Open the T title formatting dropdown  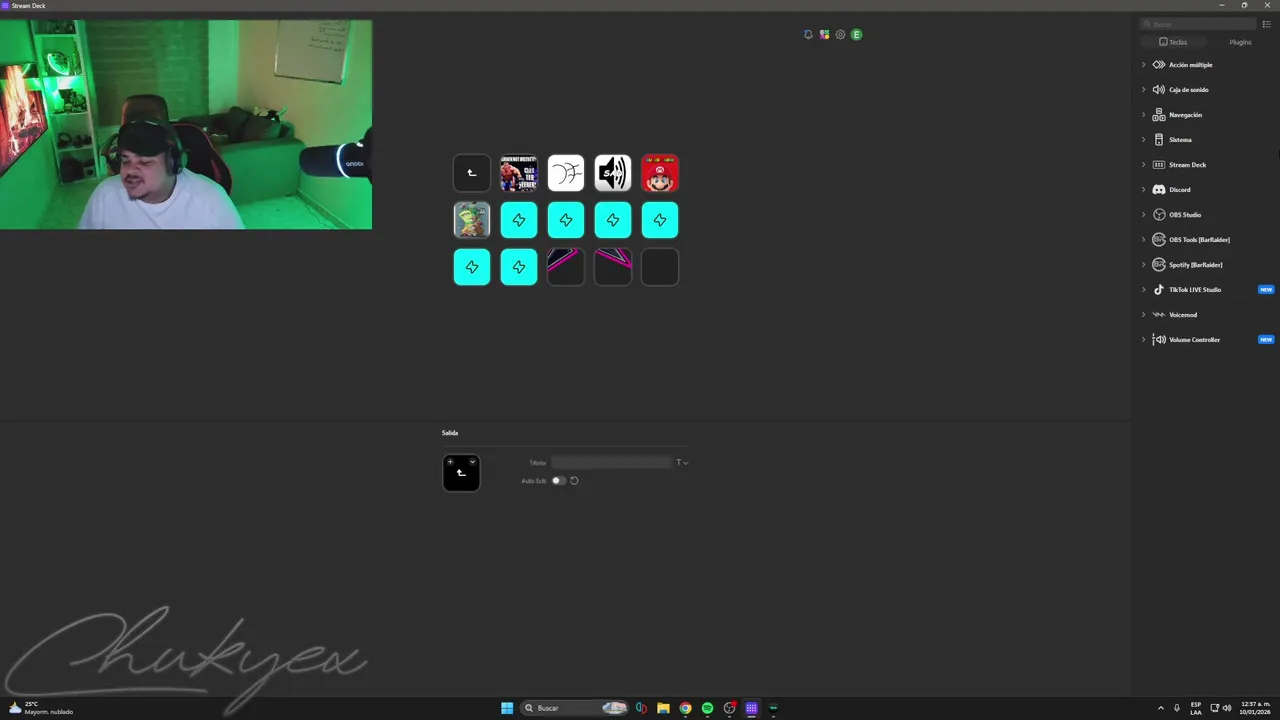click(682, 462)
